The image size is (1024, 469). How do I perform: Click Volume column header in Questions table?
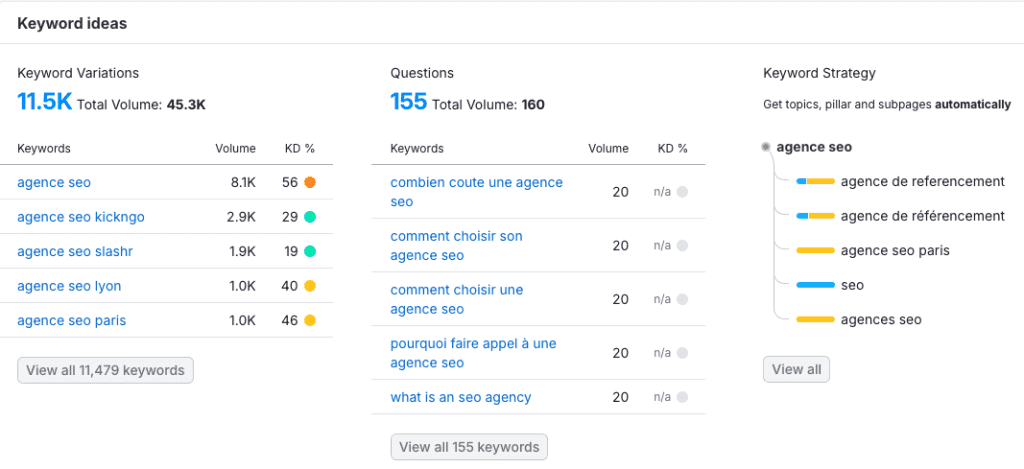pos(609,149)
